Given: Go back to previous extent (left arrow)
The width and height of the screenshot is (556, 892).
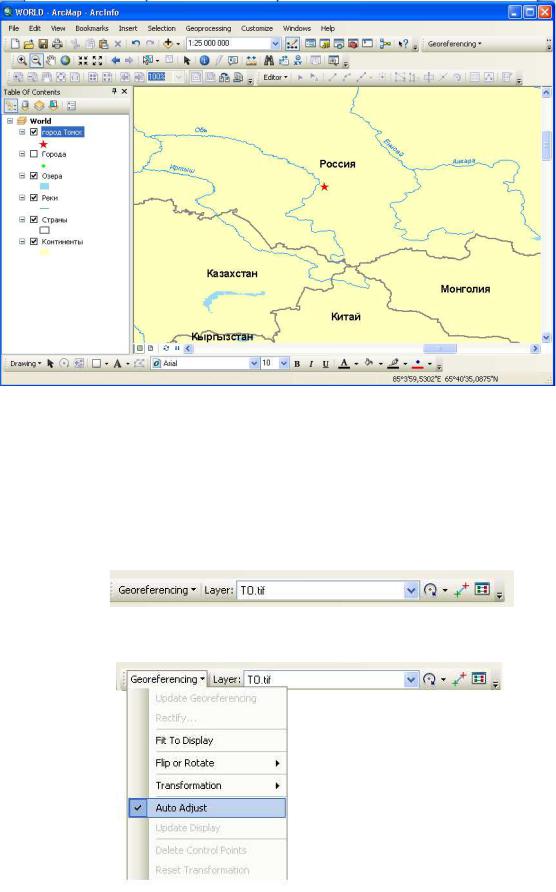Looking at the screenshot, I should click(x=116, y=60).
